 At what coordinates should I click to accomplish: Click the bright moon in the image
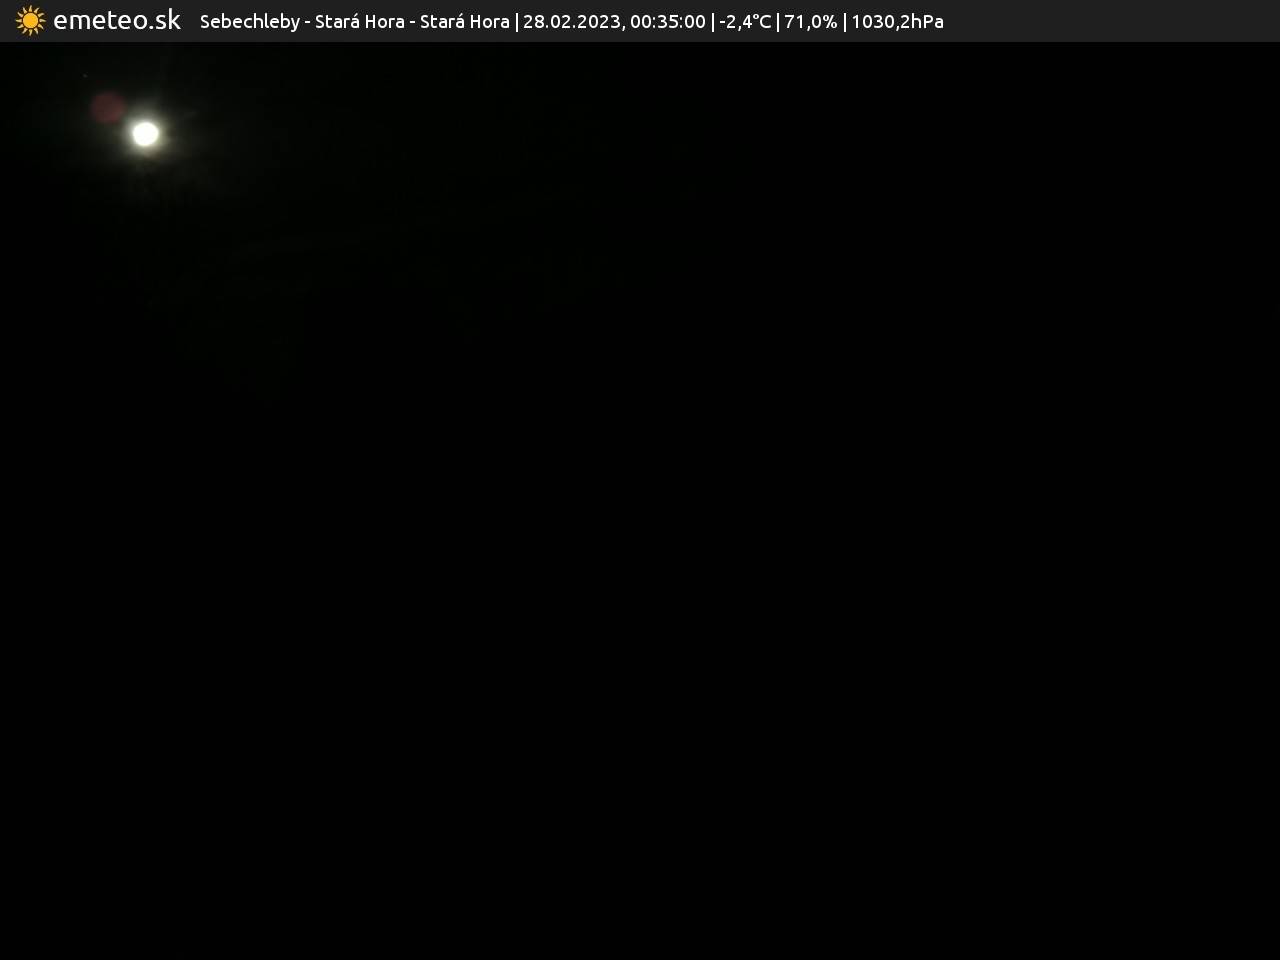pyautogui.click(x=146, y=133)
